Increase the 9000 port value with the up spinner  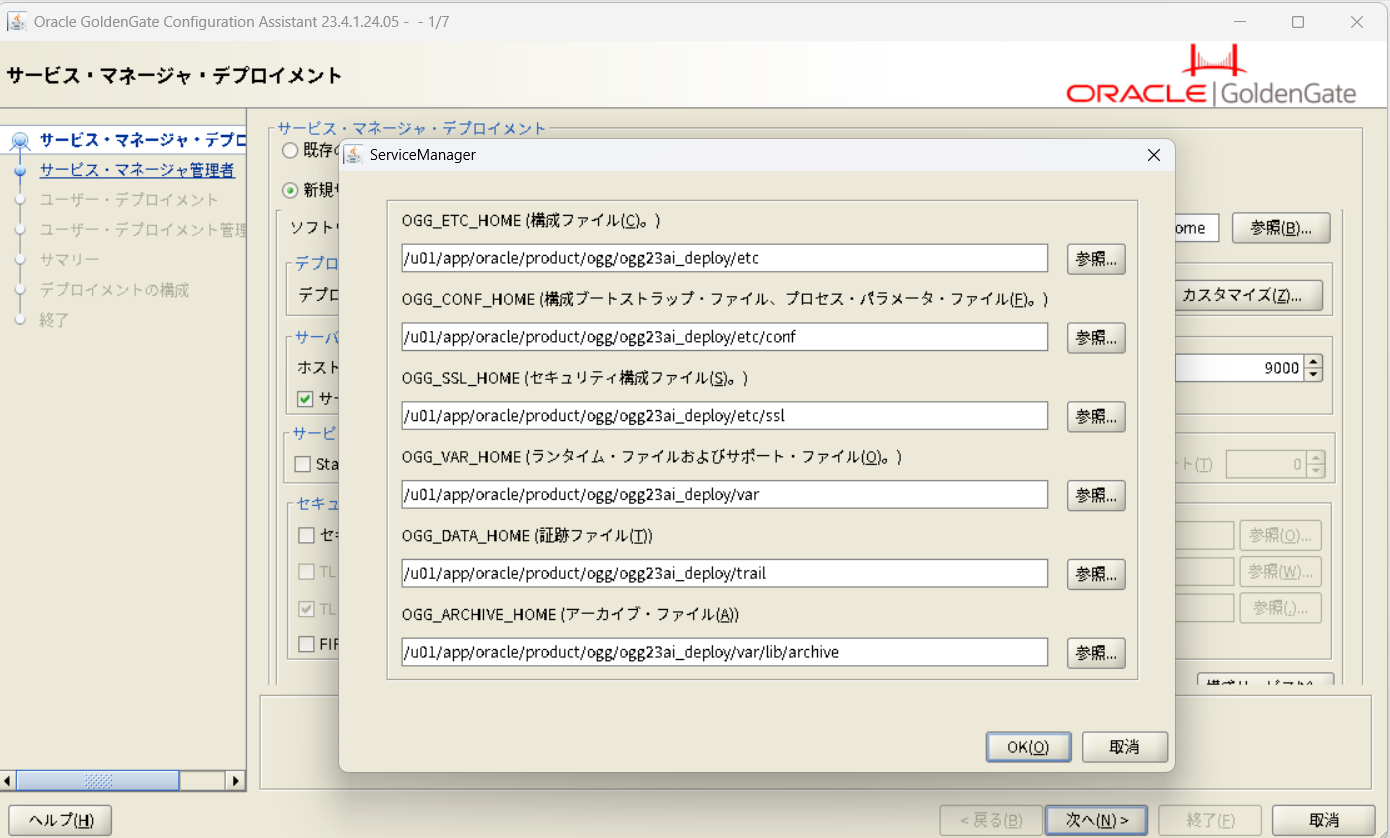point(1312,361)
